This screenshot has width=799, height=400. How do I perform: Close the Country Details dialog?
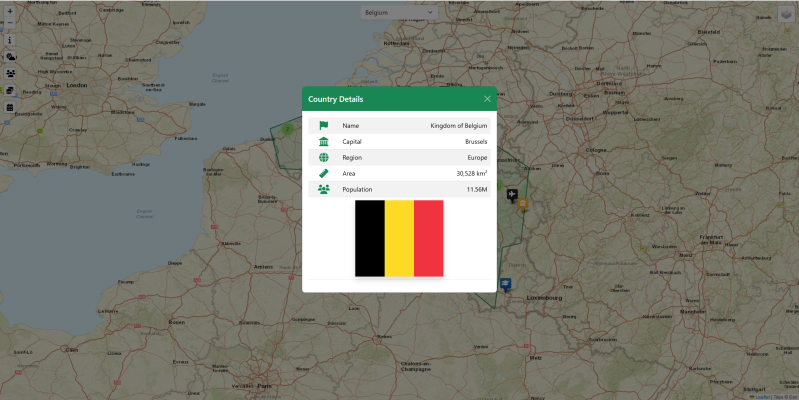(487, 99)
